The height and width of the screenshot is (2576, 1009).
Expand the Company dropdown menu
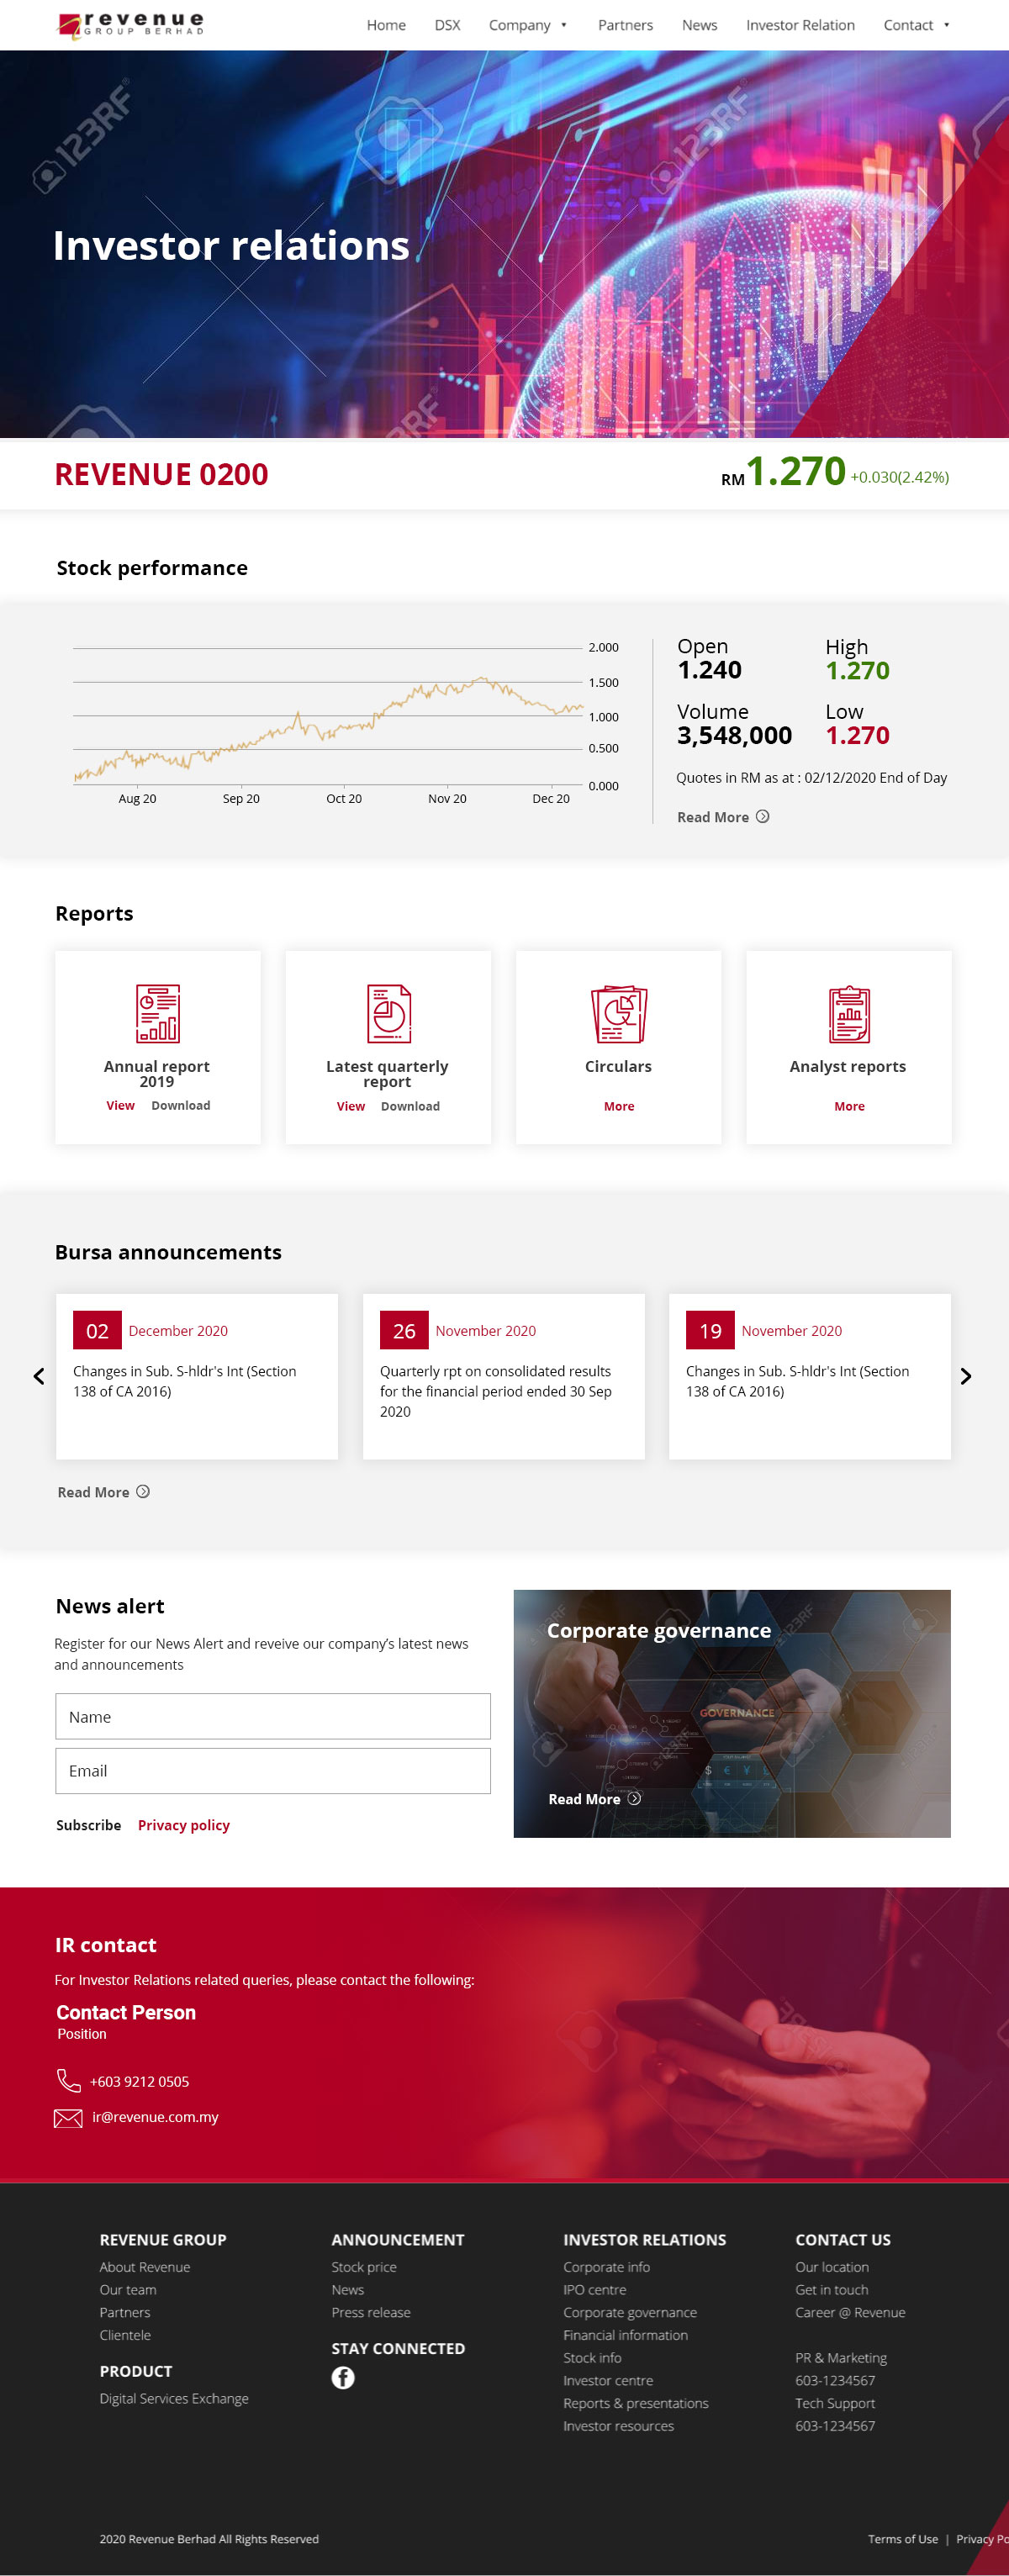point(528,25)
